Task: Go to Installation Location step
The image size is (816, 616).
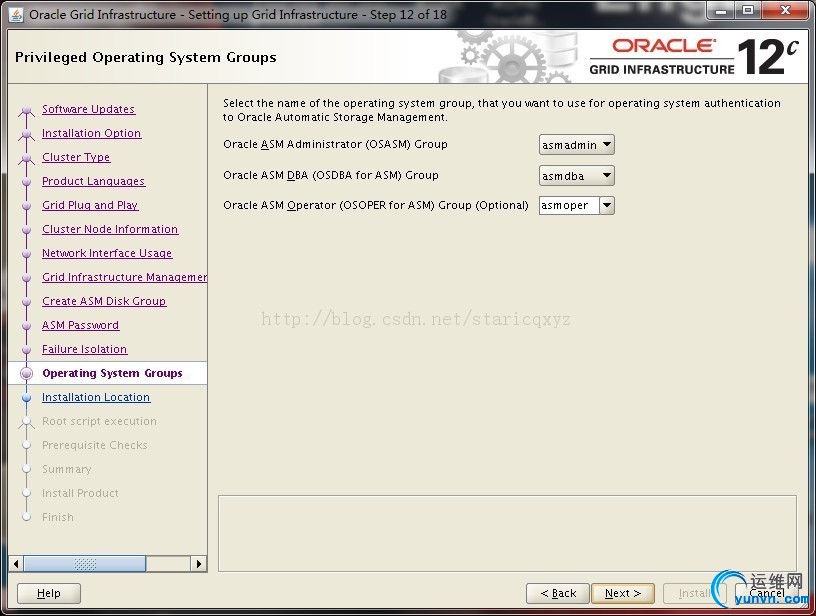Action: 96,397
